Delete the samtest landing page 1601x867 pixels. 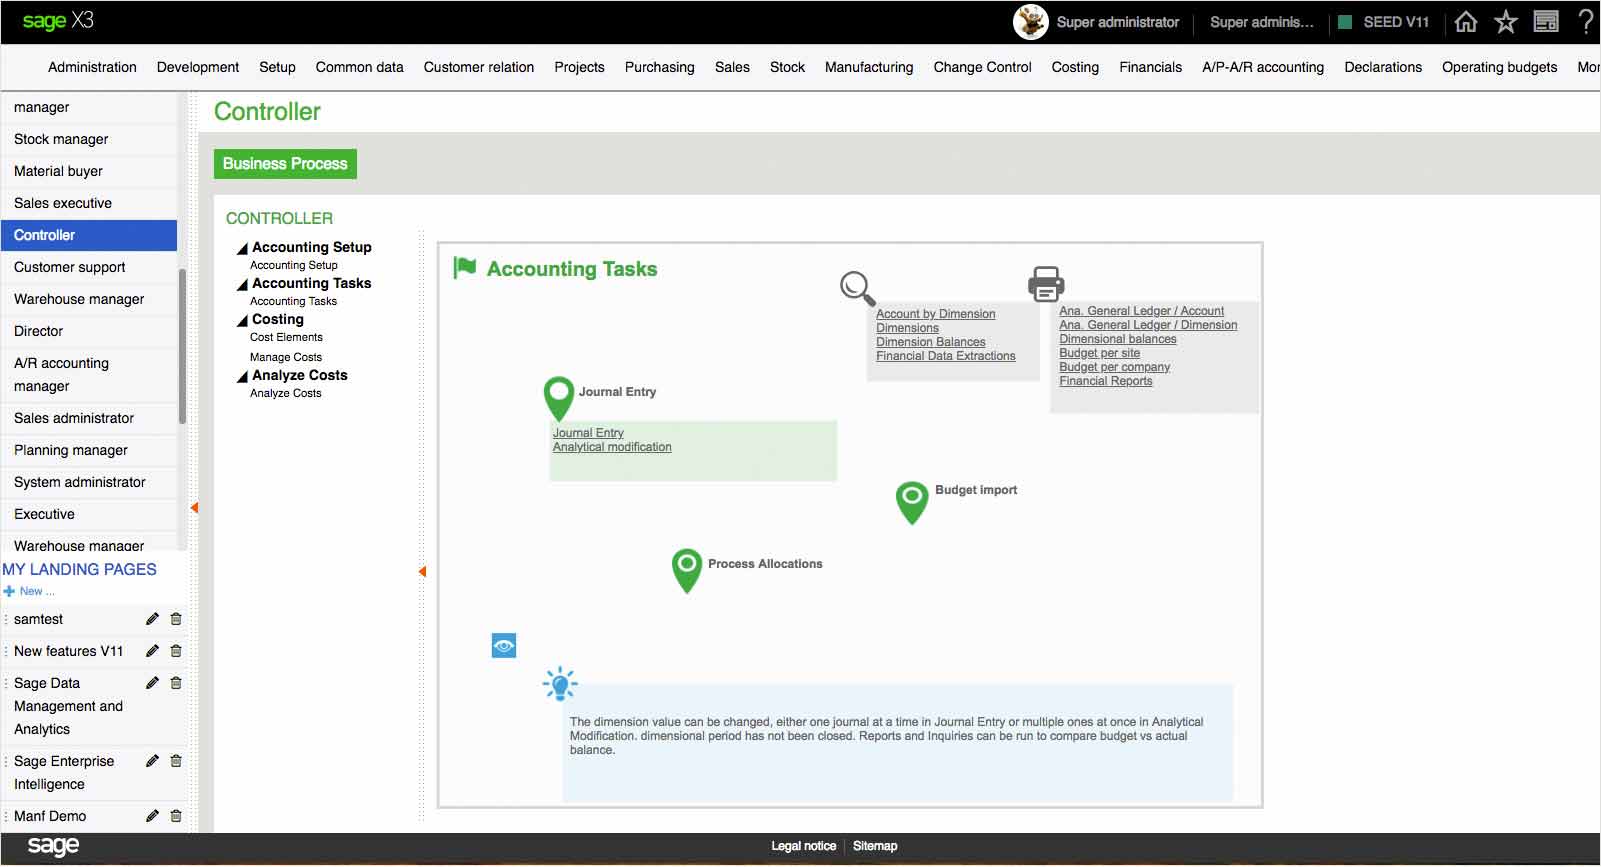tap(176, 619)
